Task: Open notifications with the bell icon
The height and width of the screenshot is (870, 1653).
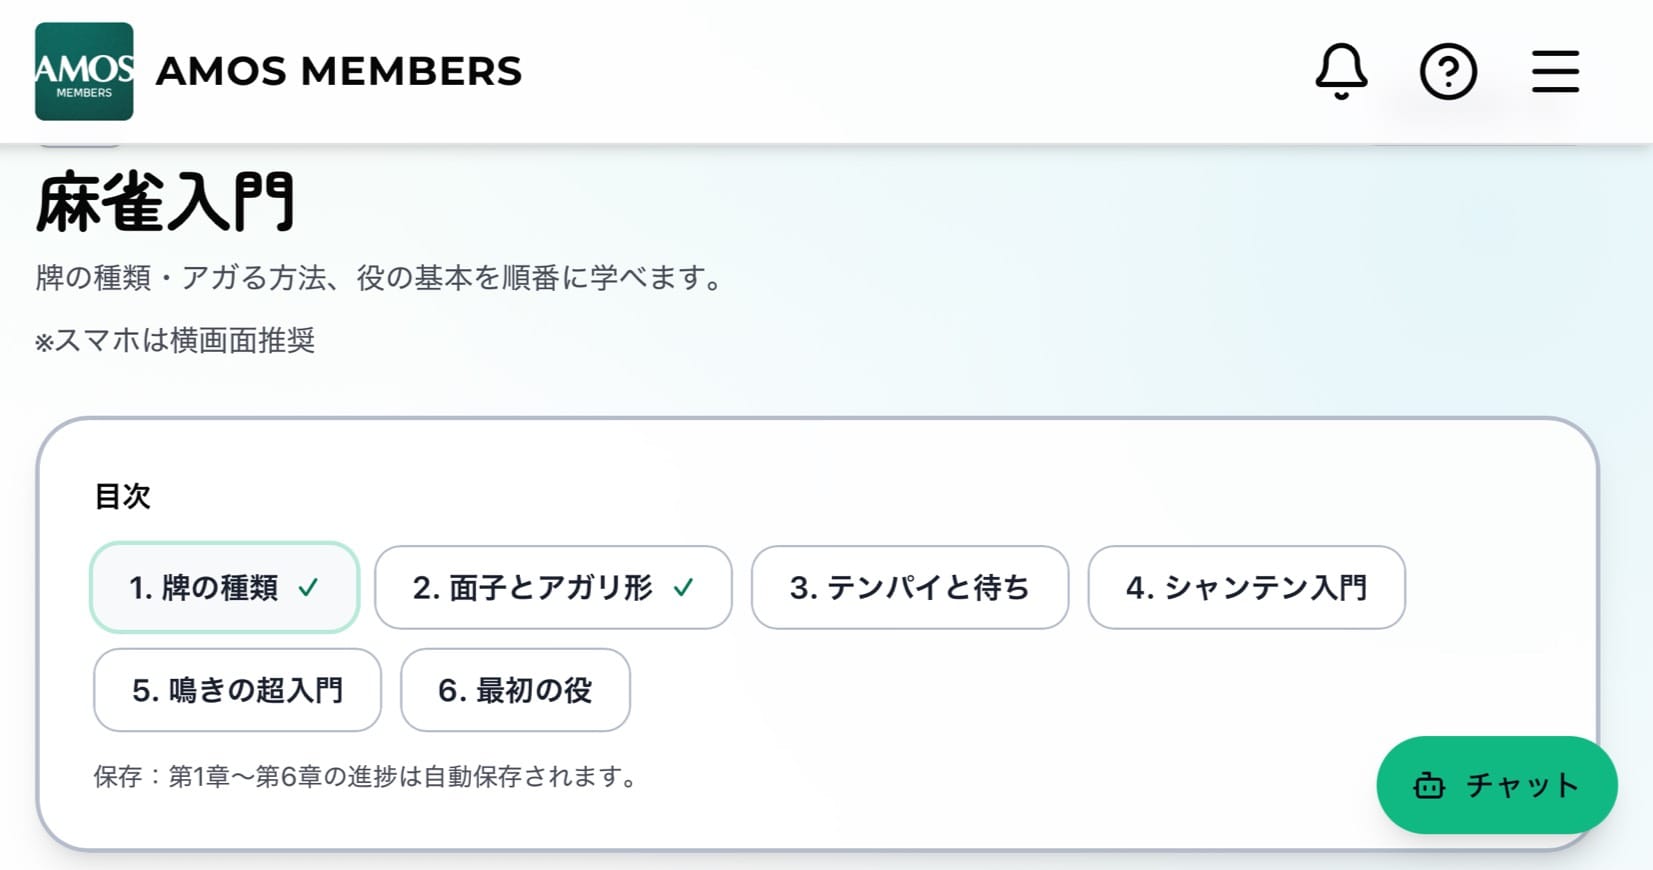Action: [x=1340, y=71]
